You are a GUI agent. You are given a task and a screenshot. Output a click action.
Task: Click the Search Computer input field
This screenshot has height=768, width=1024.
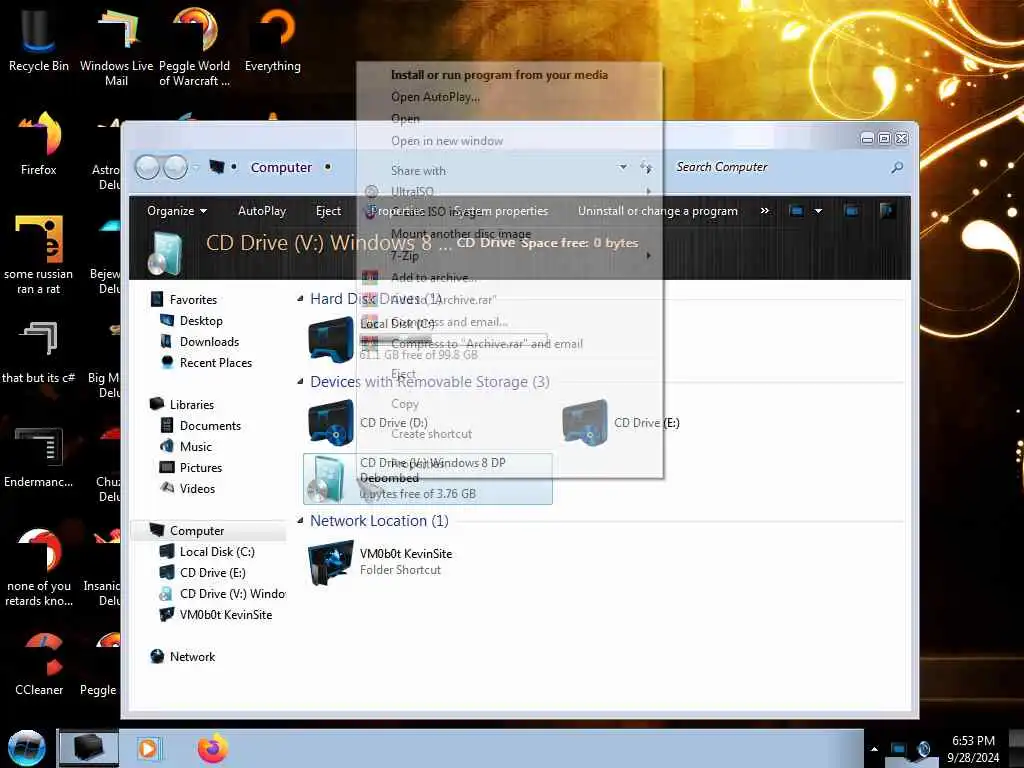click(x=780, y=167)
